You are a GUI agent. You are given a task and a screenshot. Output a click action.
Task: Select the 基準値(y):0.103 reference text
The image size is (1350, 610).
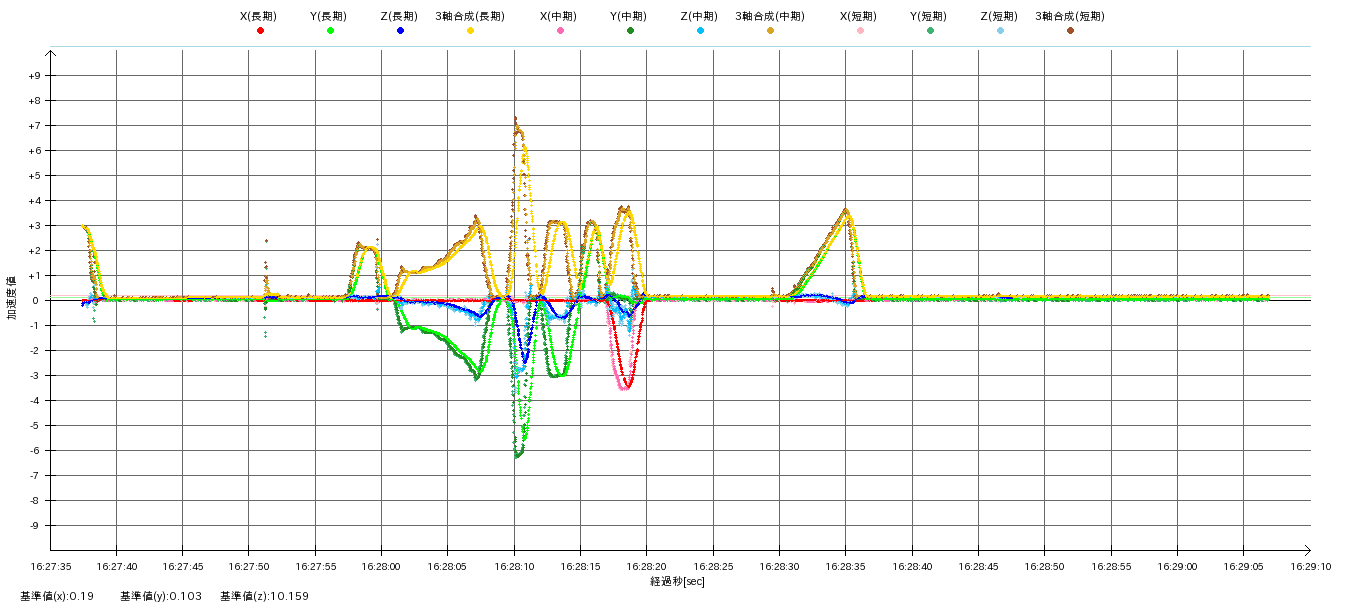(161, 597)
